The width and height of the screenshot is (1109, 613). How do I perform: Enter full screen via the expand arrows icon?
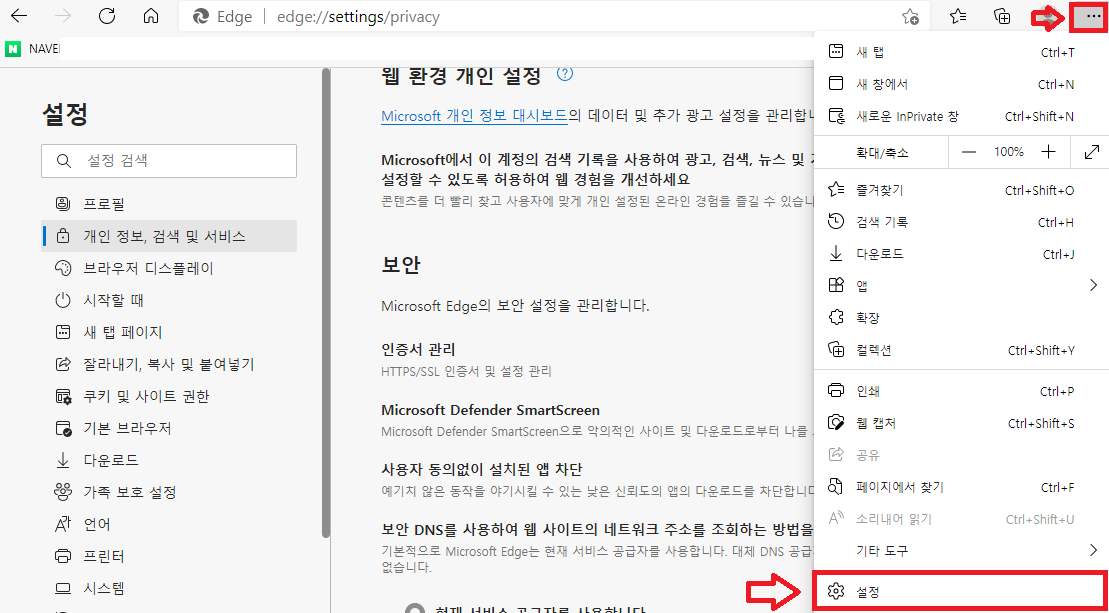click(x=1091, y=152)
